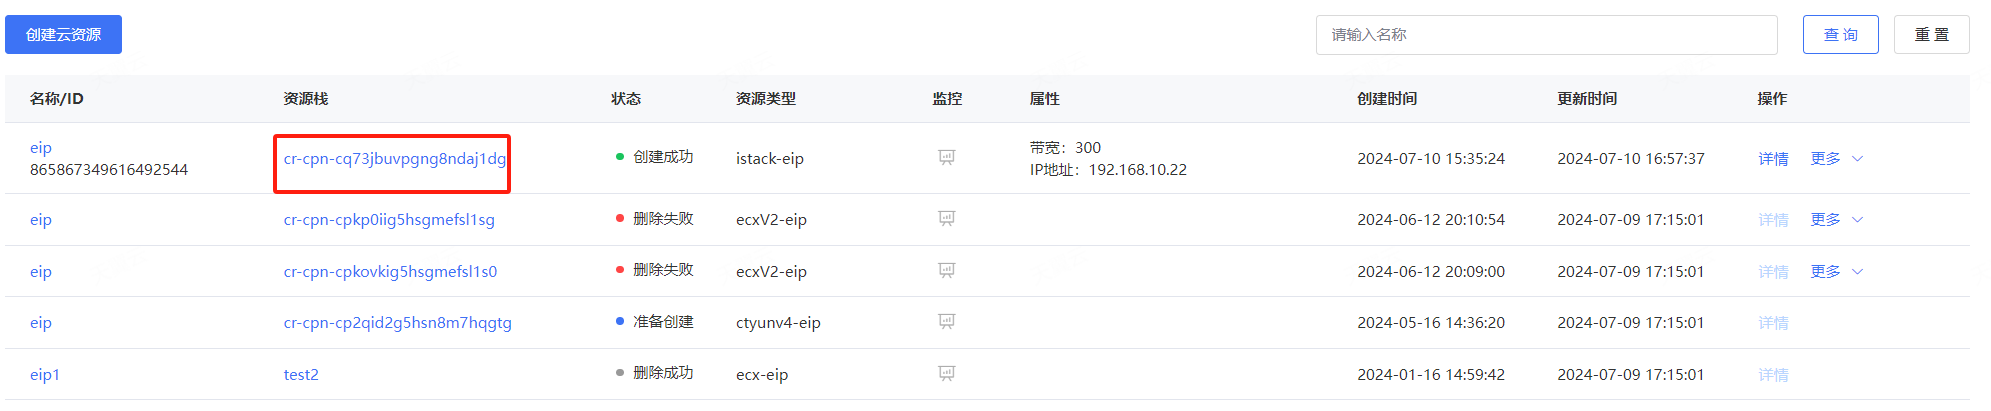Screen dimensions: 1991x411
Task: Expand 更多 dropdown for cr-cpn-cpkp0iig5hsgmefsl1sg row
Action: point(1837,219)
